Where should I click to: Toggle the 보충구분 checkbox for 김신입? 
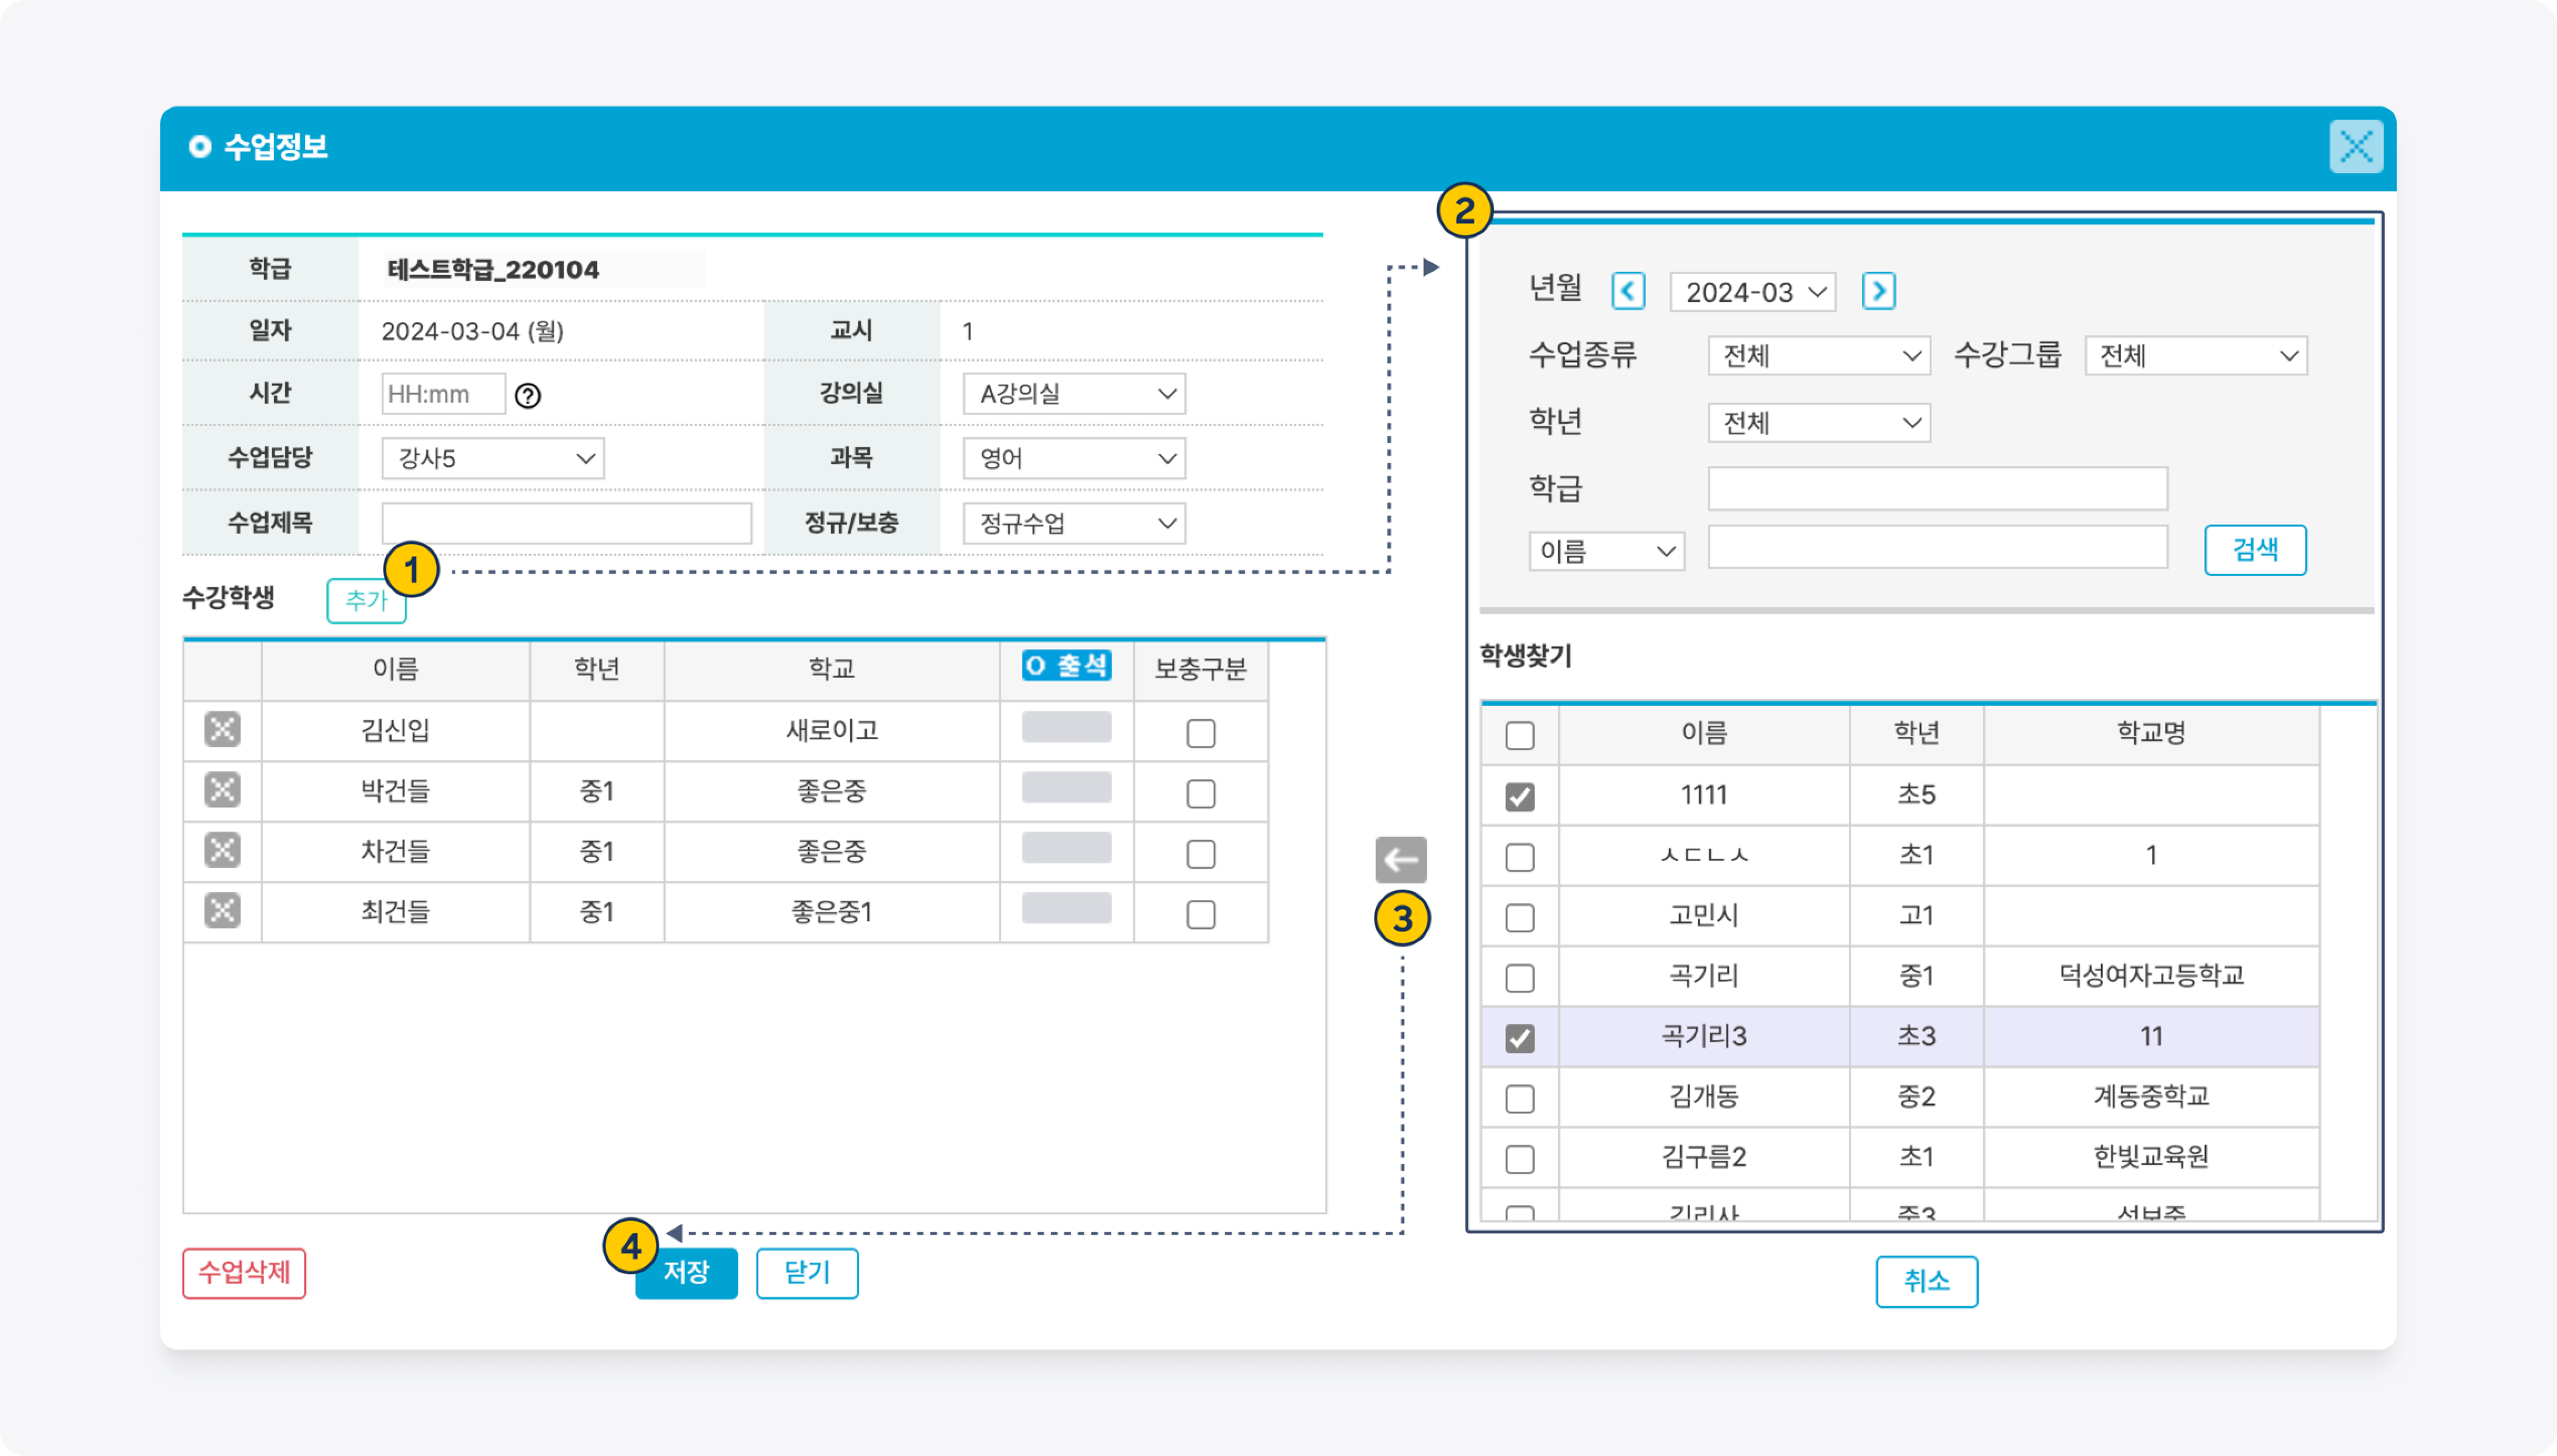(1200, 733)
